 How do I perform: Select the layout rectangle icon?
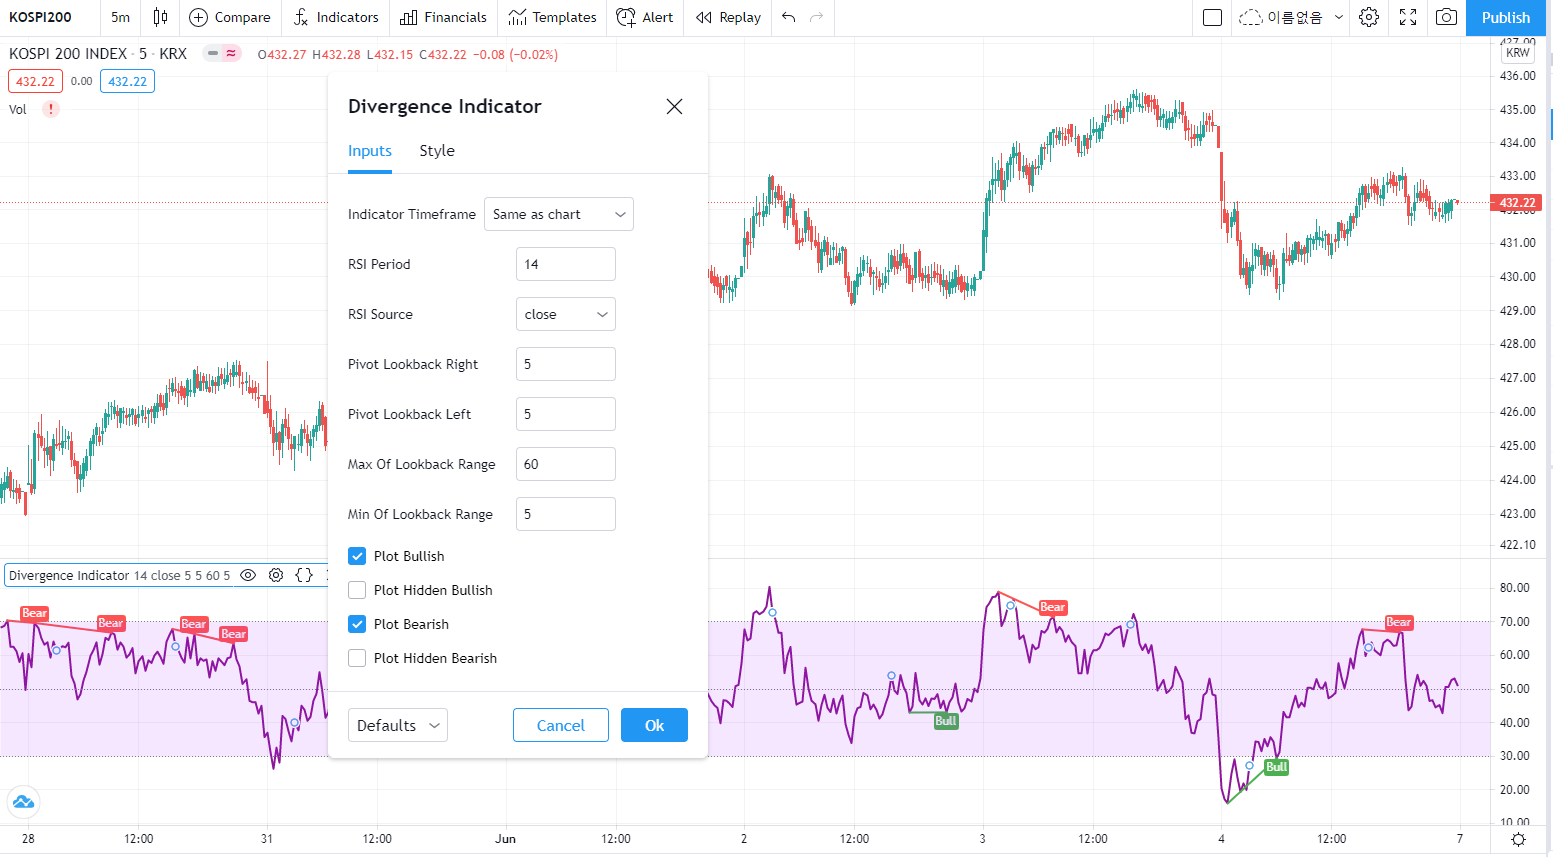1212,17
